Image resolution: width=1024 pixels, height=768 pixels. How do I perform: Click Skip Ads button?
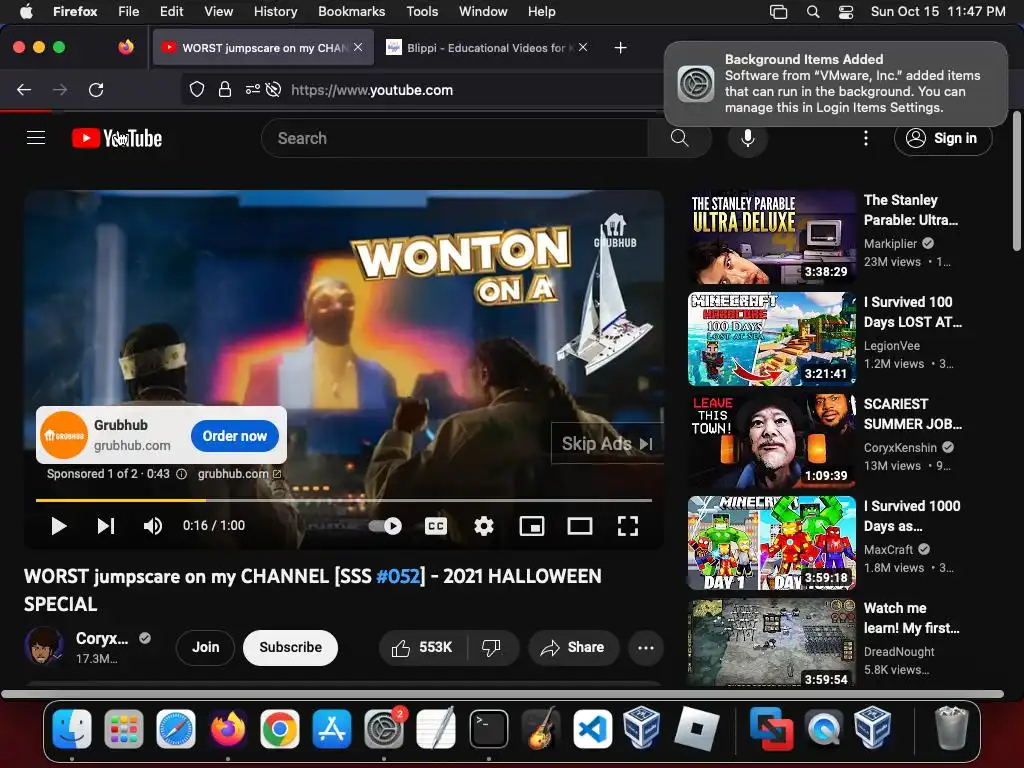click(x=607, y=444)
